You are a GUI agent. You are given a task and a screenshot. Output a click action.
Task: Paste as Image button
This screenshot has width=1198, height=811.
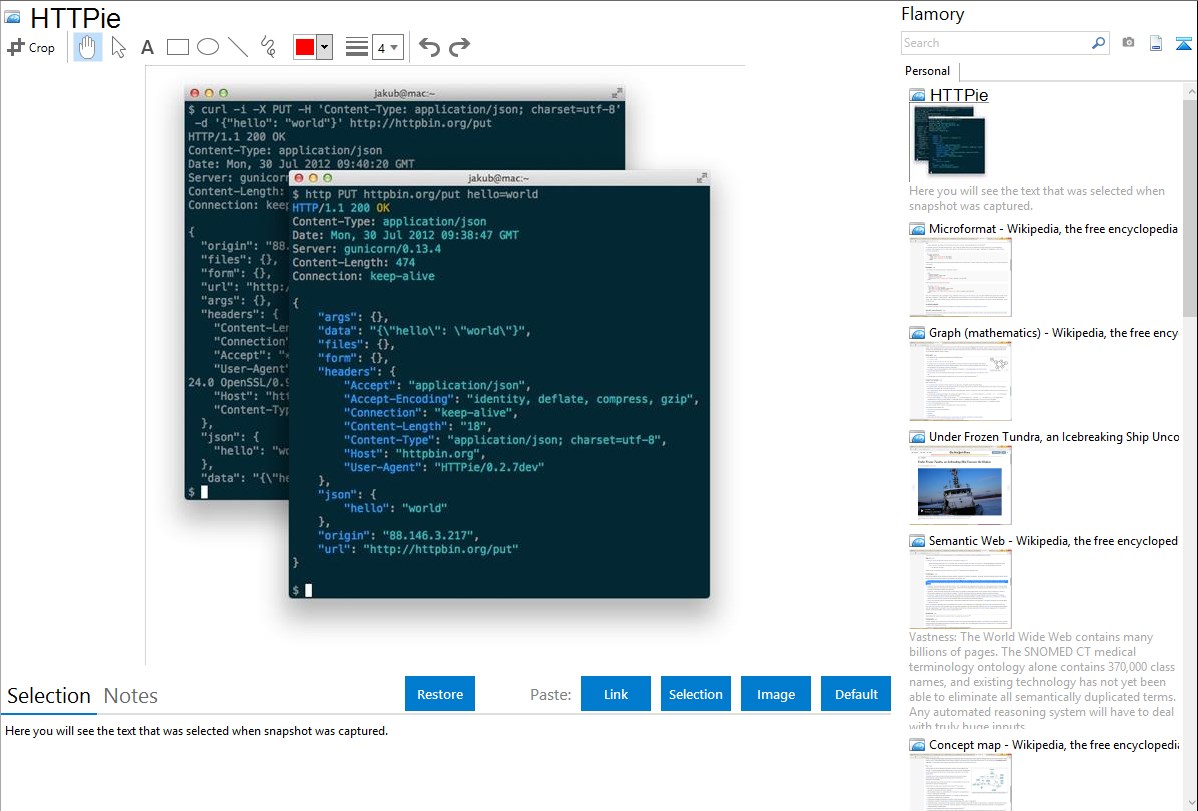tap(775, 694)
